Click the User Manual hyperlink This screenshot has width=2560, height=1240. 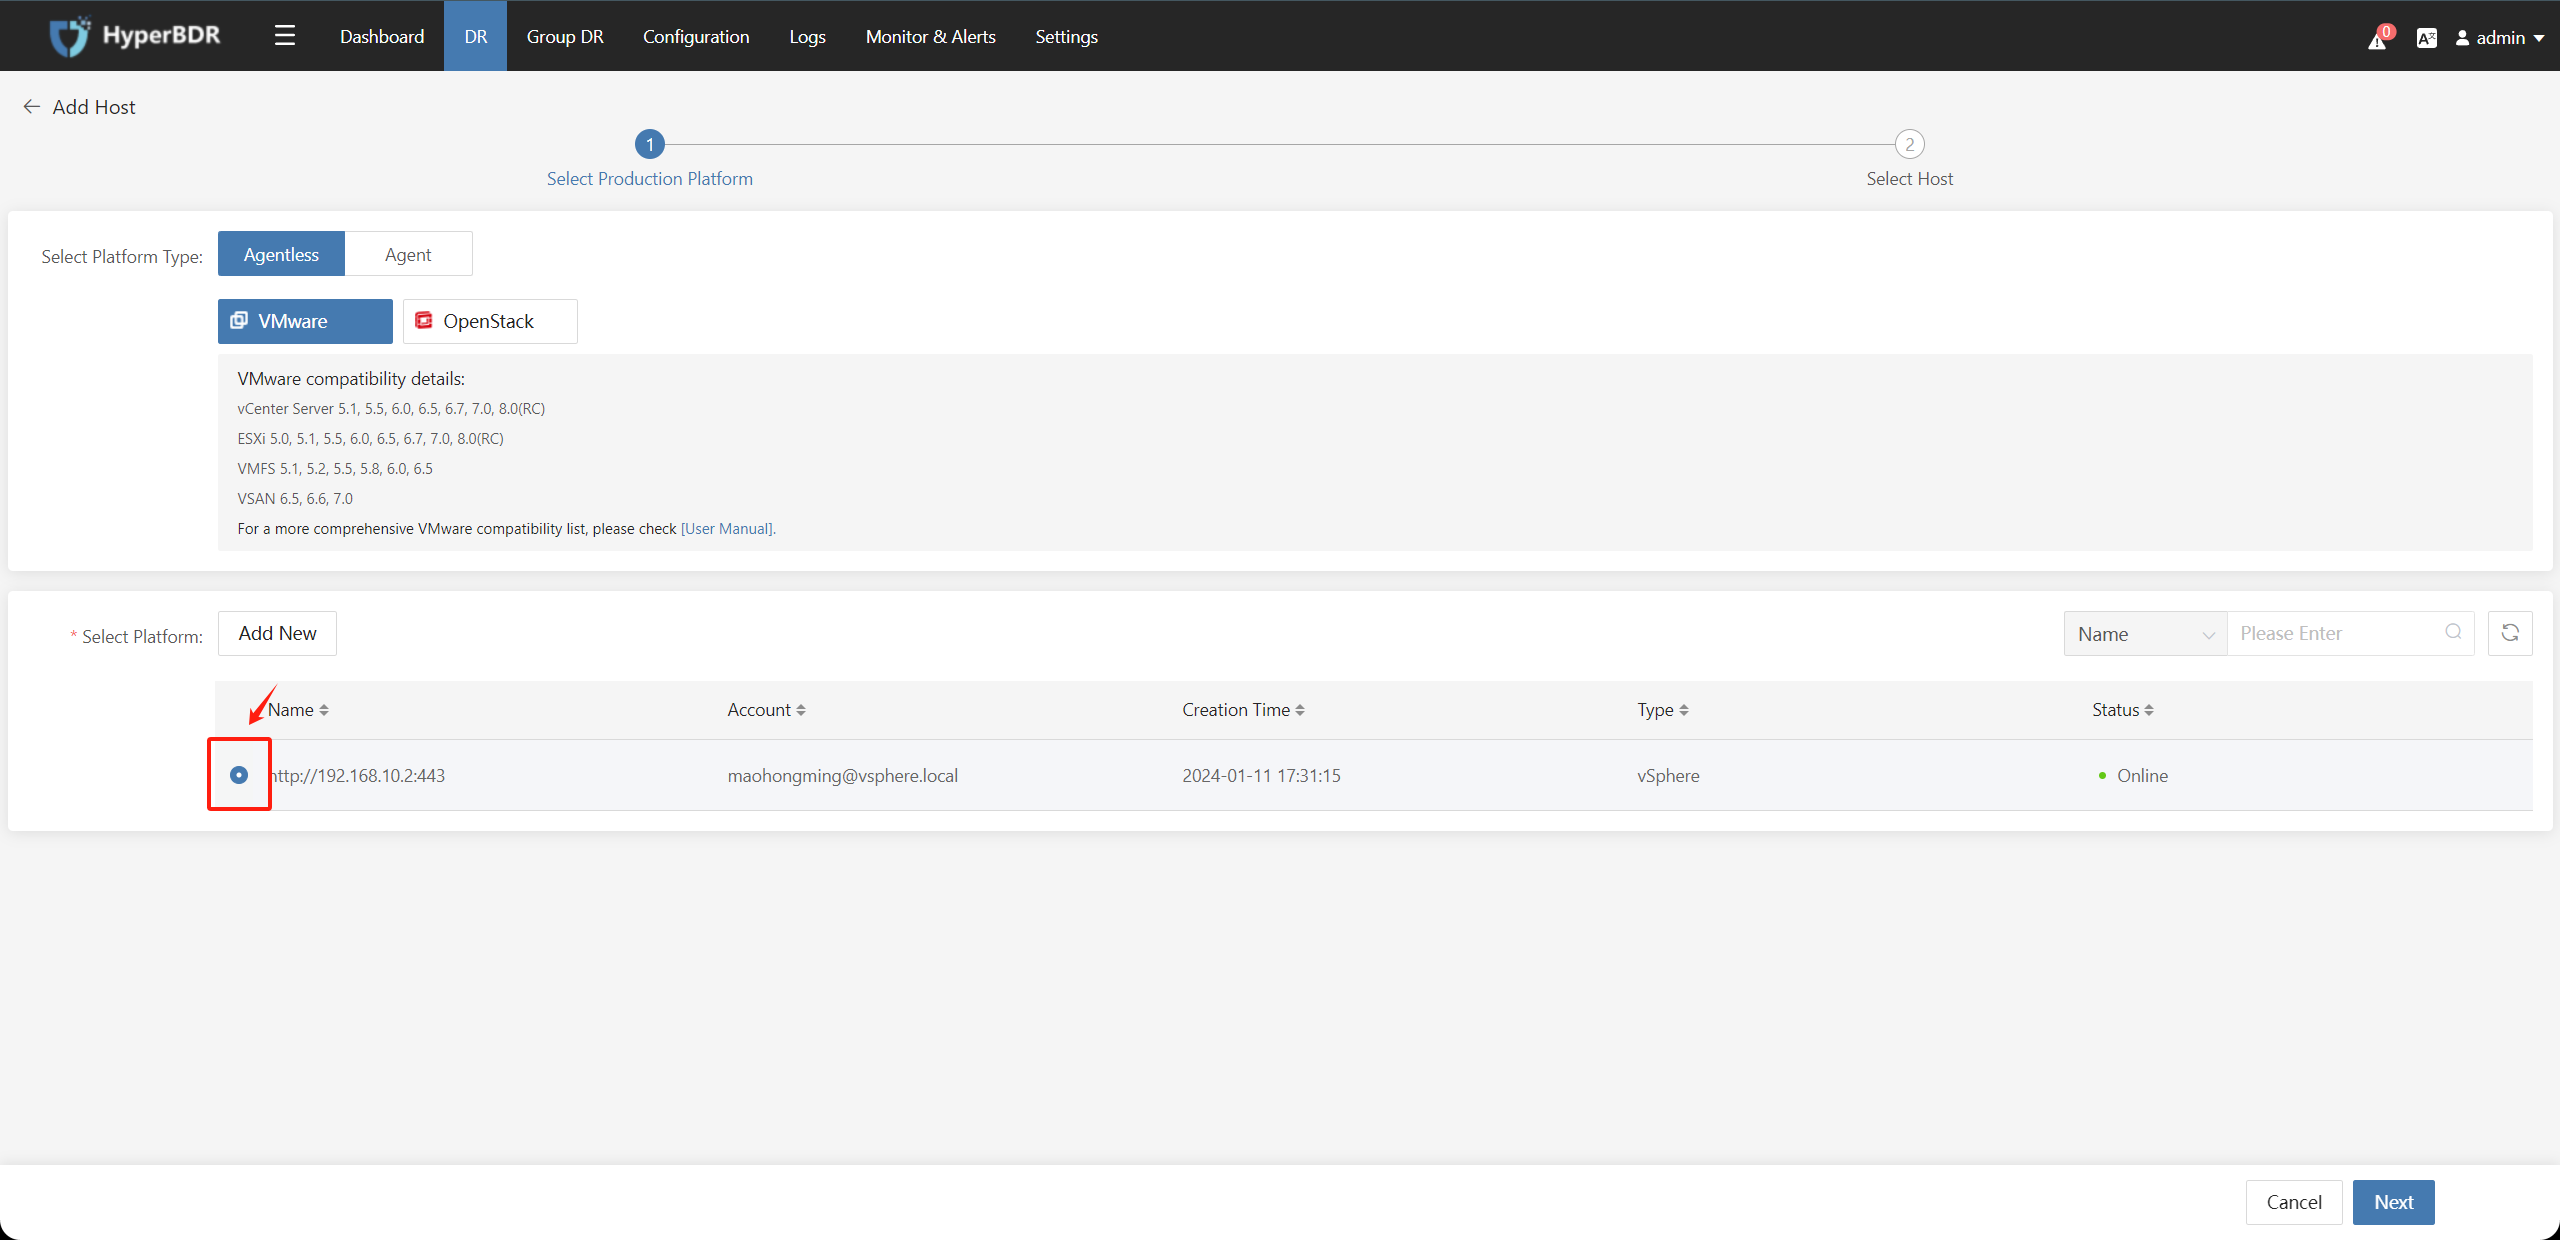click(725, 529)
